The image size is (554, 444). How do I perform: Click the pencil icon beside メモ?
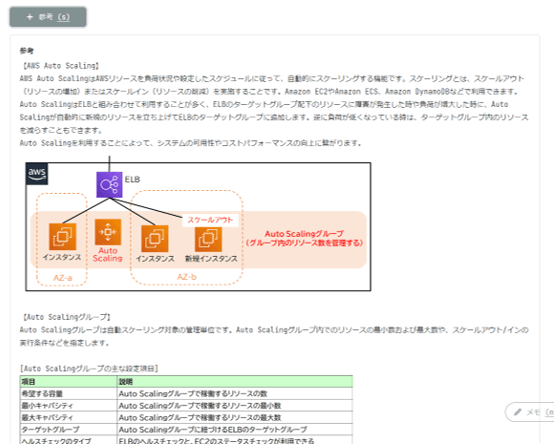point(518,412)
